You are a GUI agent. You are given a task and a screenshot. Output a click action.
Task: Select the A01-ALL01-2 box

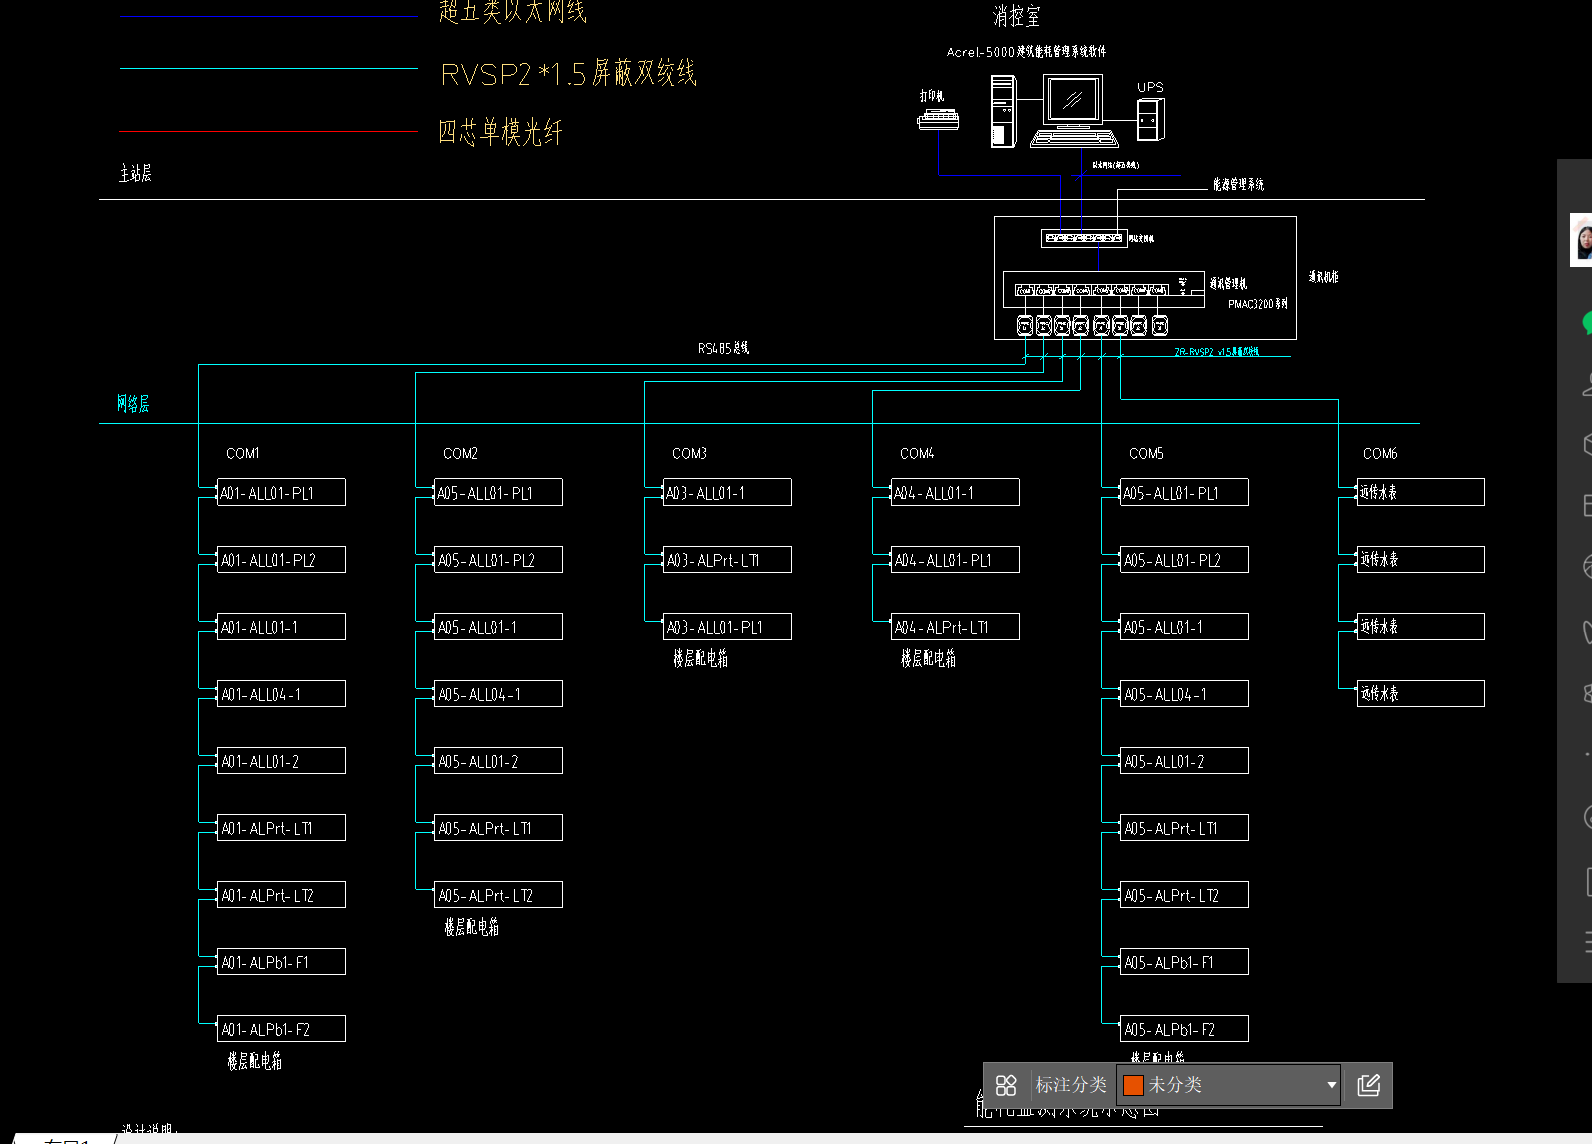tap(281, 760)
